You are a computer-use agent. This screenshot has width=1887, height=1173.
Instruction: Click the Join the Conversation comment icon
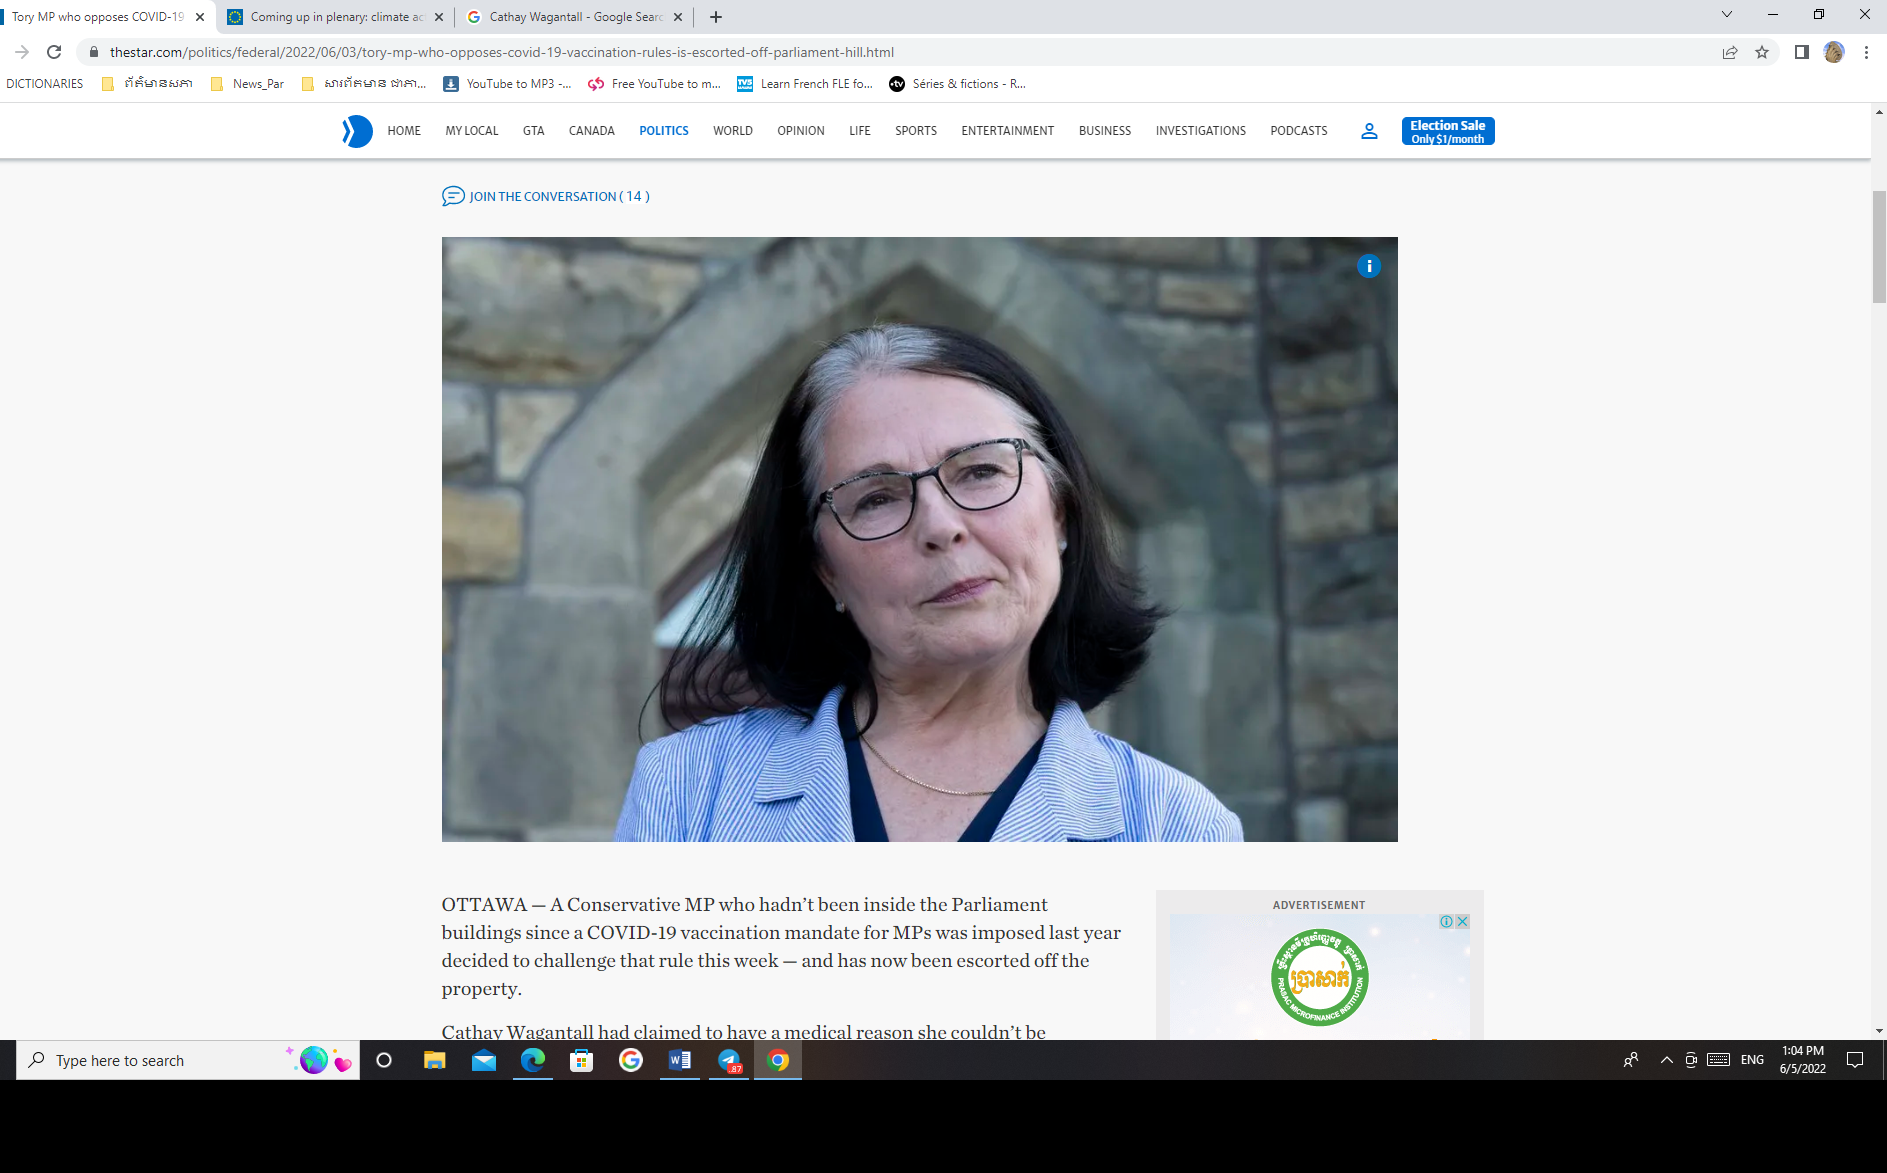click(x=453, y=196)
